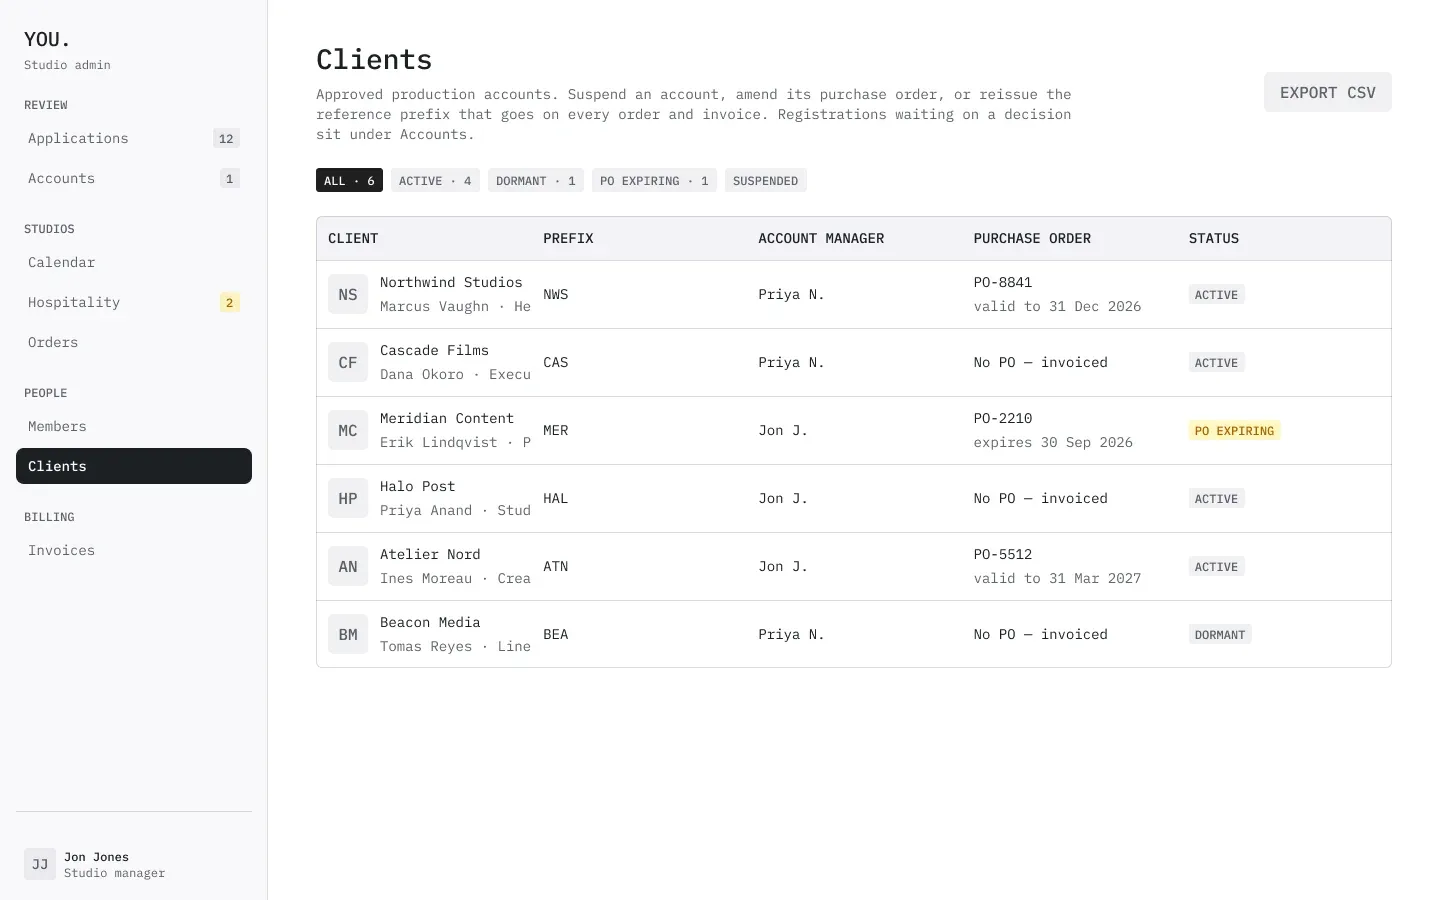Open Orders in the sidebar
Image resolution: width=1440 pixels, height=900 pixels.
134,342
